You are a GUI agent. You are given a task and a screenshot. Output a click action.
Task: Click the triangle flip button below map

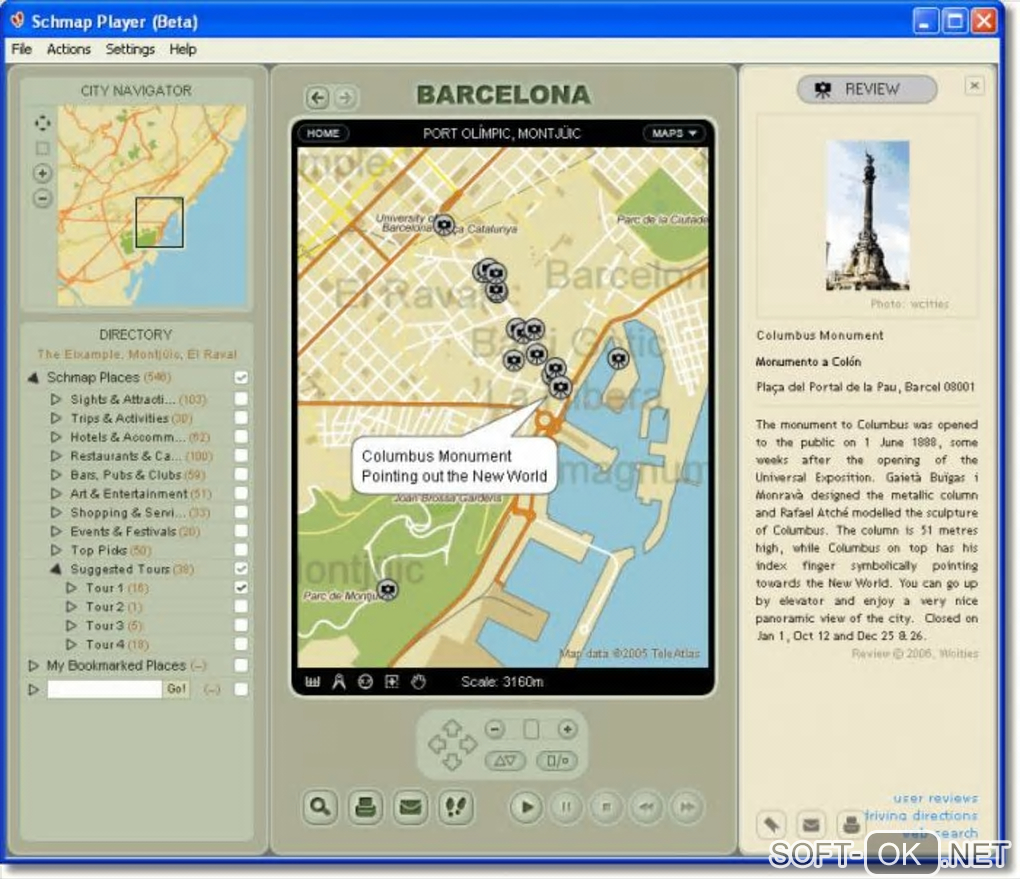tap(505, 760)
